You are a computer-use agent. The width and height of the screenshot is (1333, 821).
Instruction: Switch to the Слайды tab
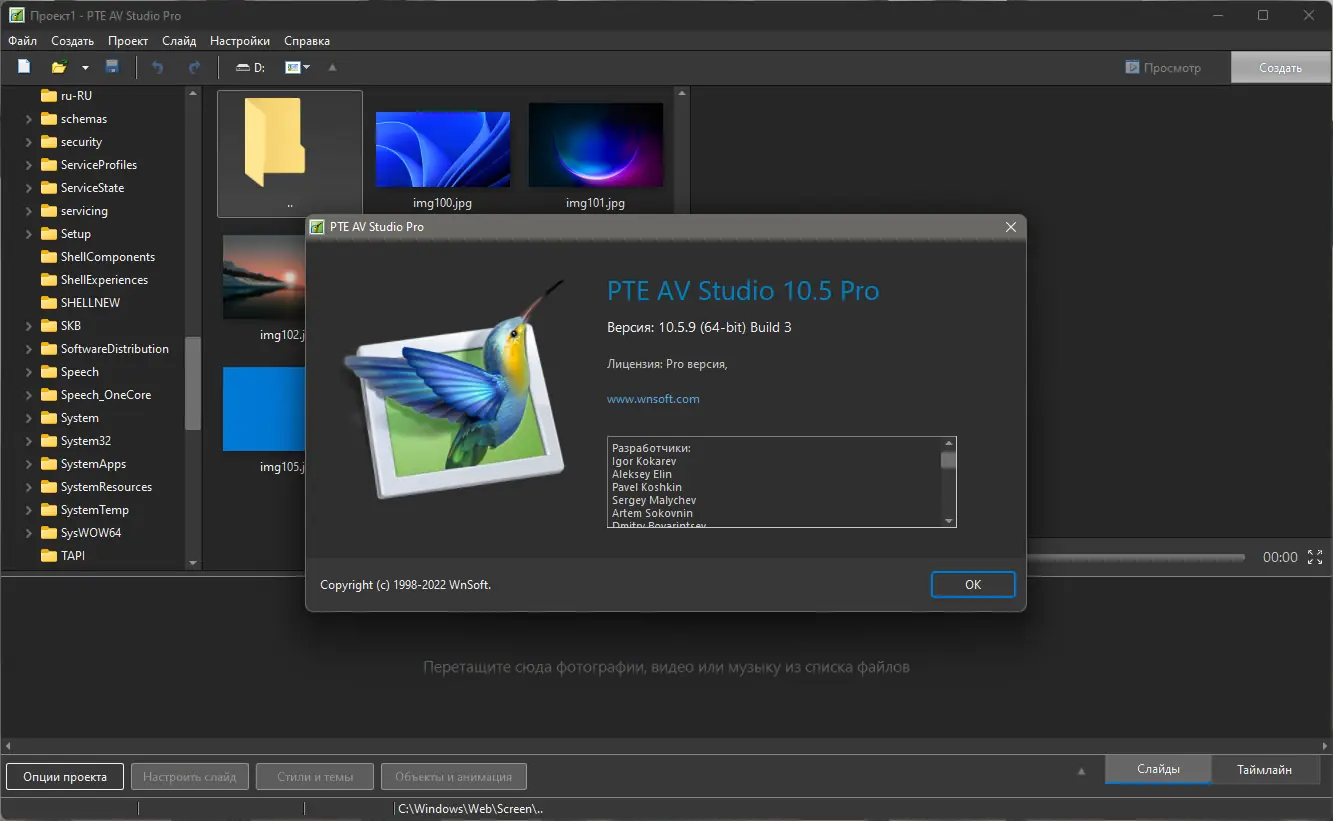point(1158,770)
